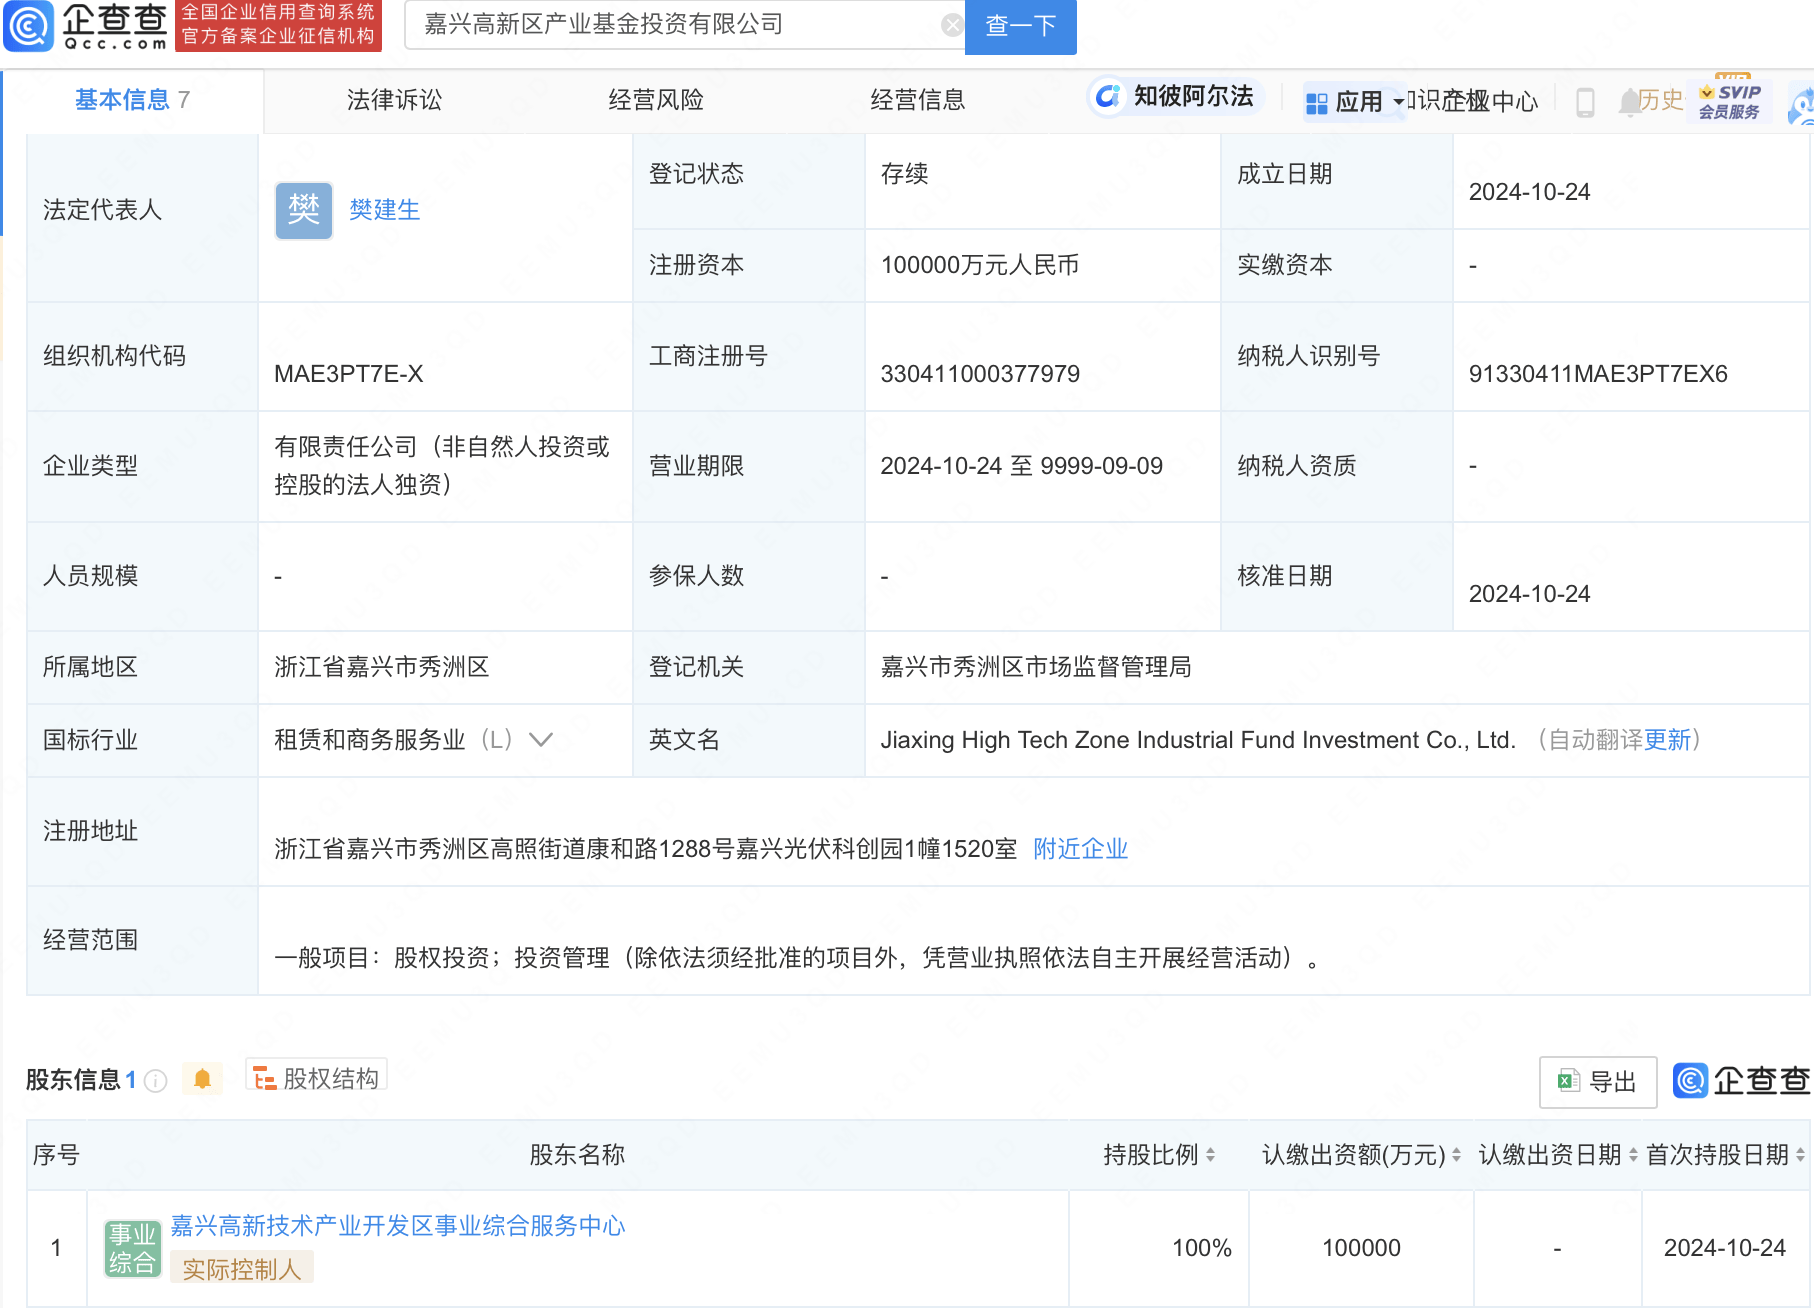The width and height of the screenshot is (1814, 1308).
Task: Expand the 应用 applications dropdown
Action: (x=1354, y=101)
